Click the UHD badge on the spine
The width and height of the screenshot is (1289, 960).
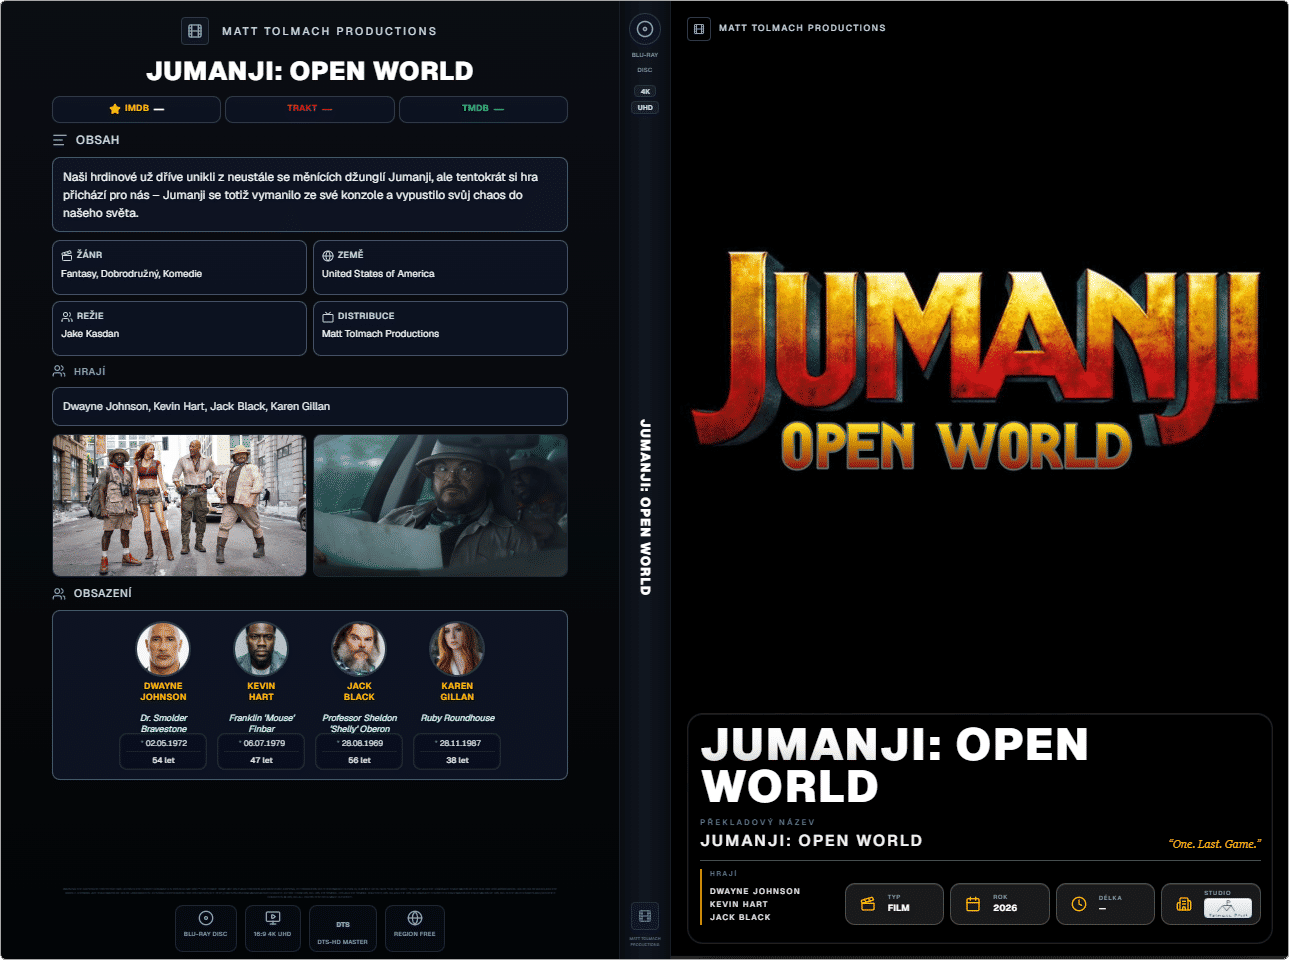(x=645, y=108)
